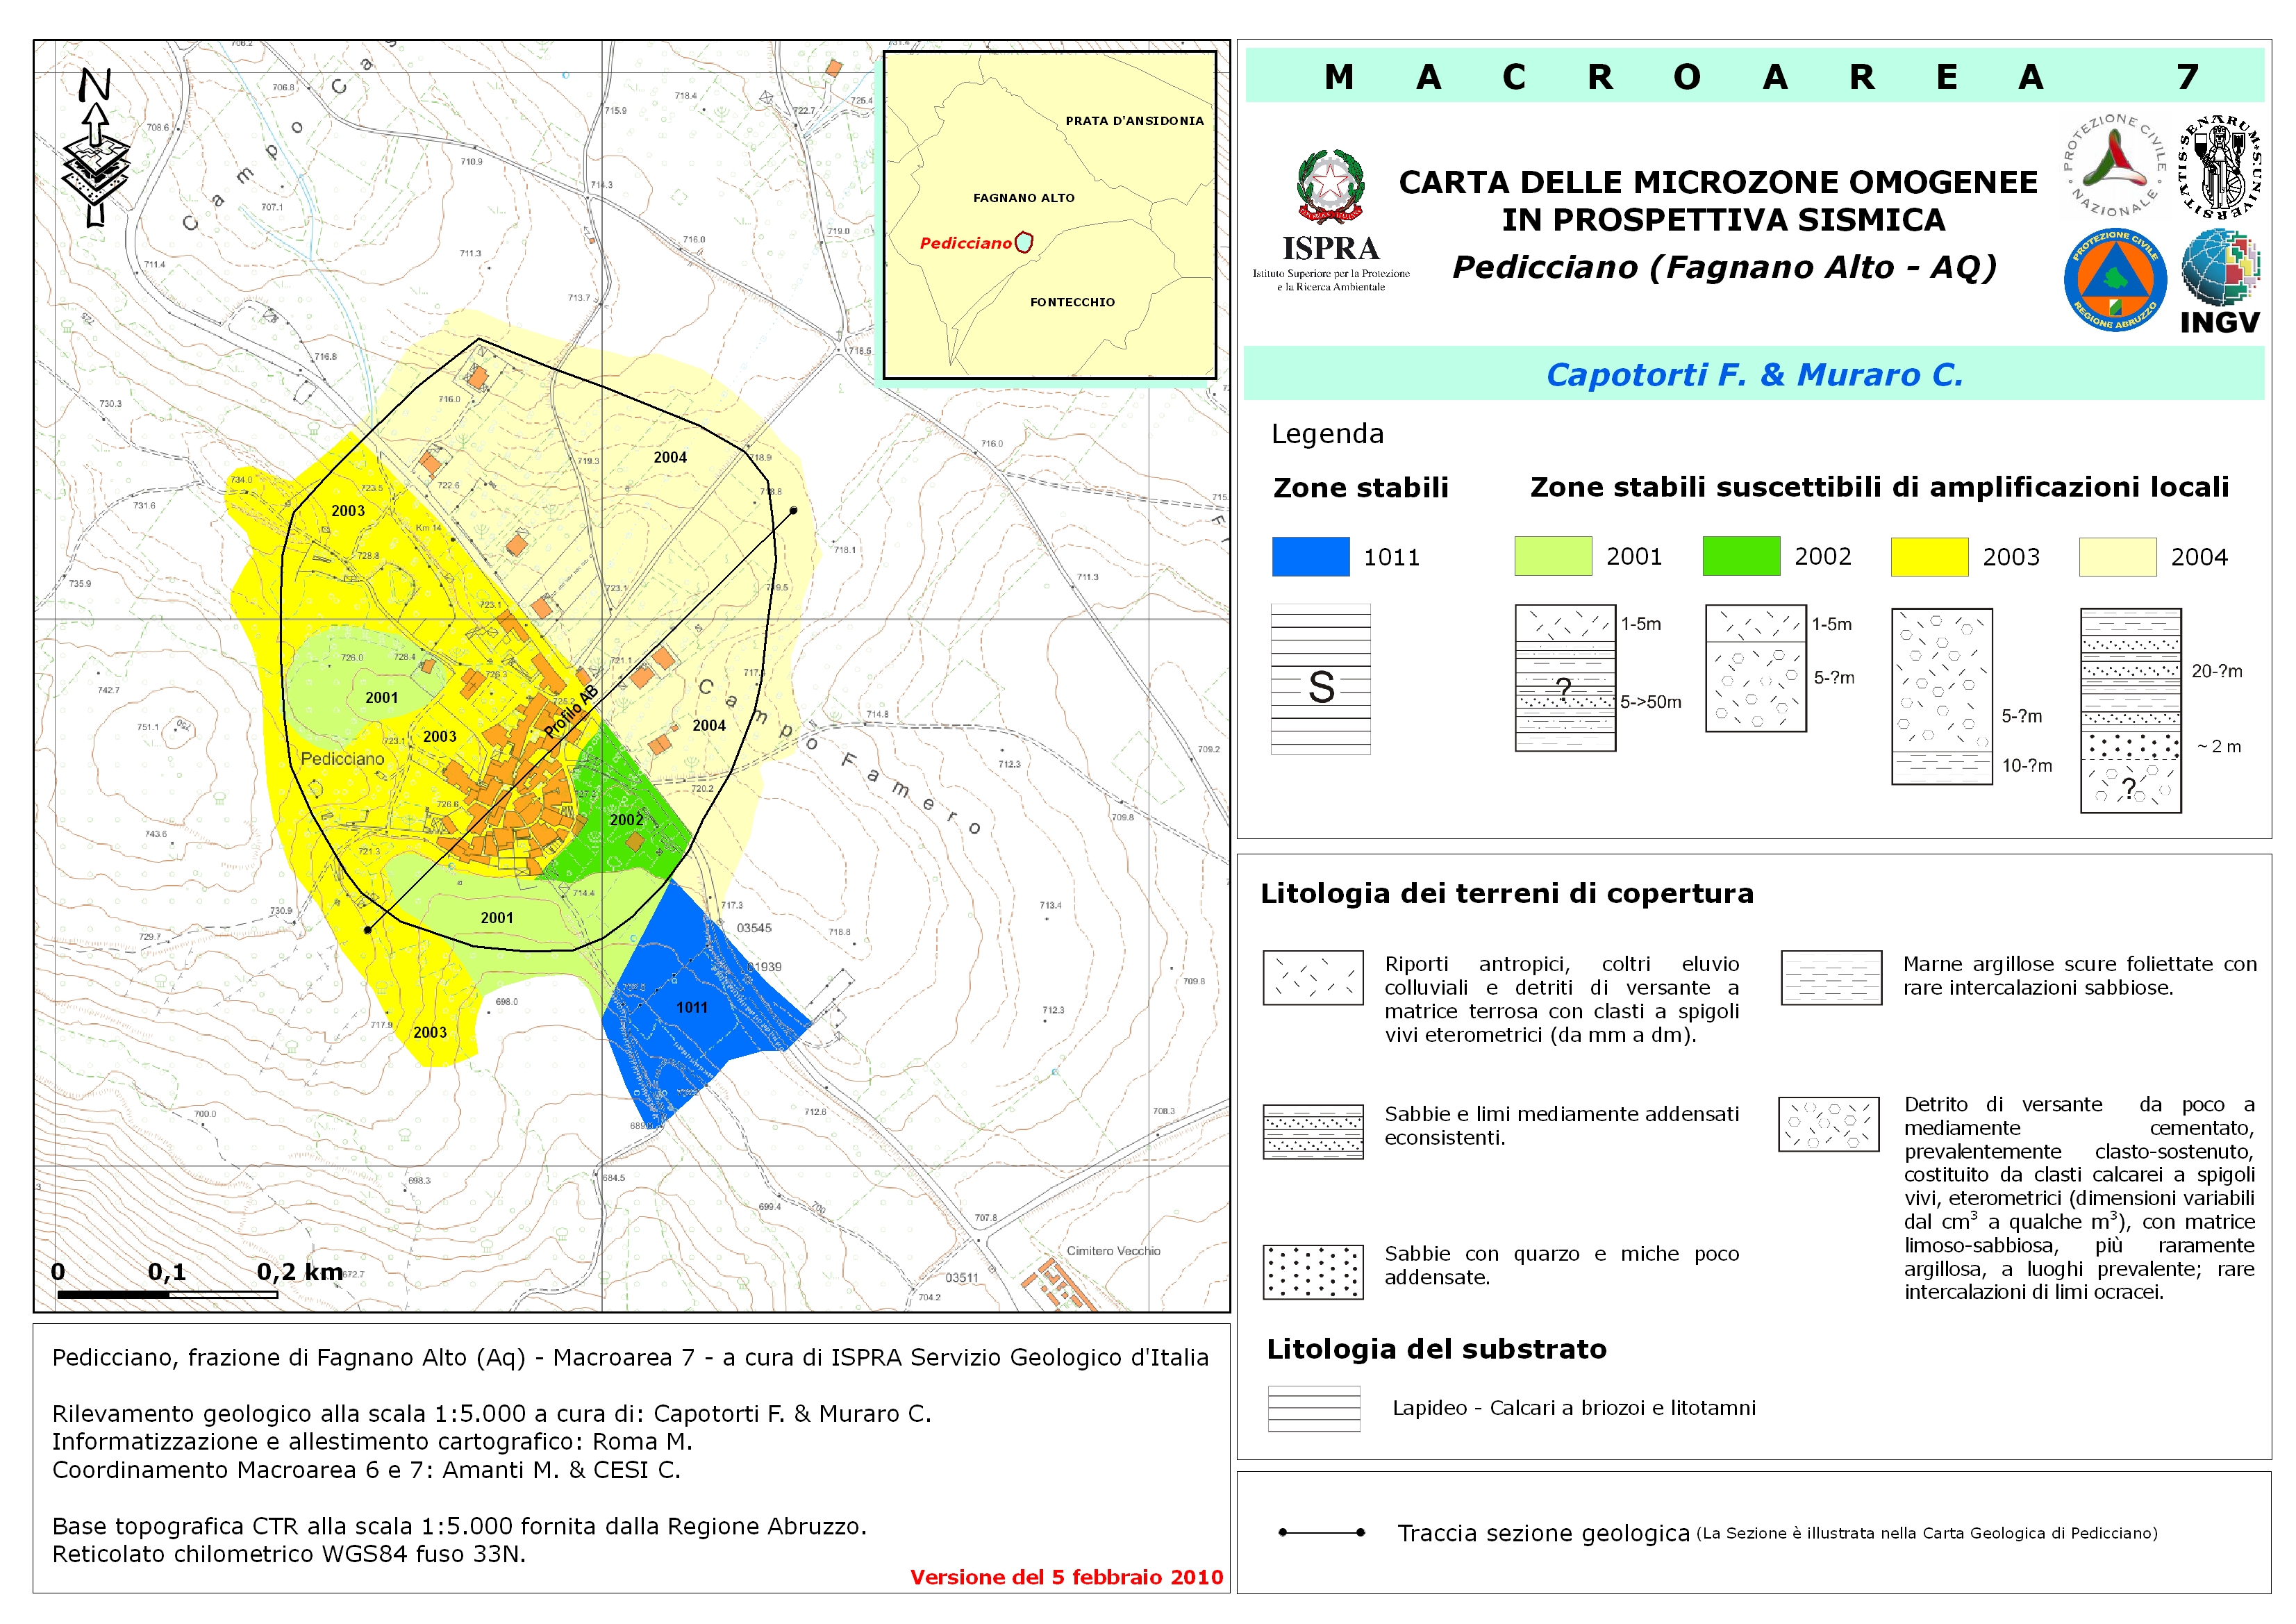
Task: Click the north arrow compass icon
Action: click(95, 148)
